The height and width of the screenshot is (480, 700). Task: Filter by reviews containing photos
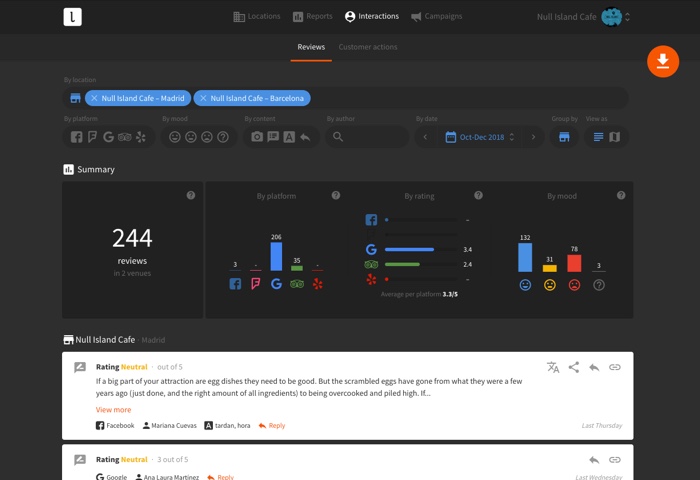(x=257, y=137)
